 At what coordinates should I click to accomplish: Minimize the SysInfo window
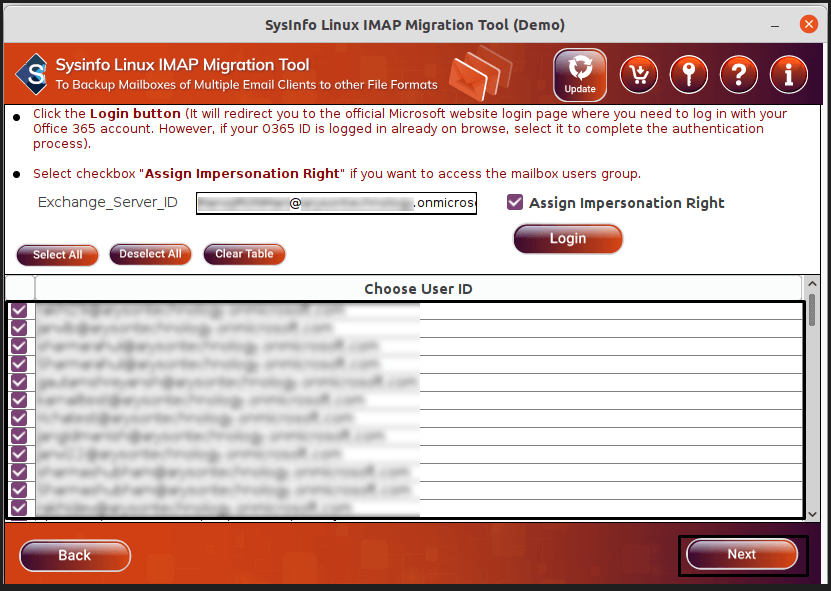tap(775, 25)
